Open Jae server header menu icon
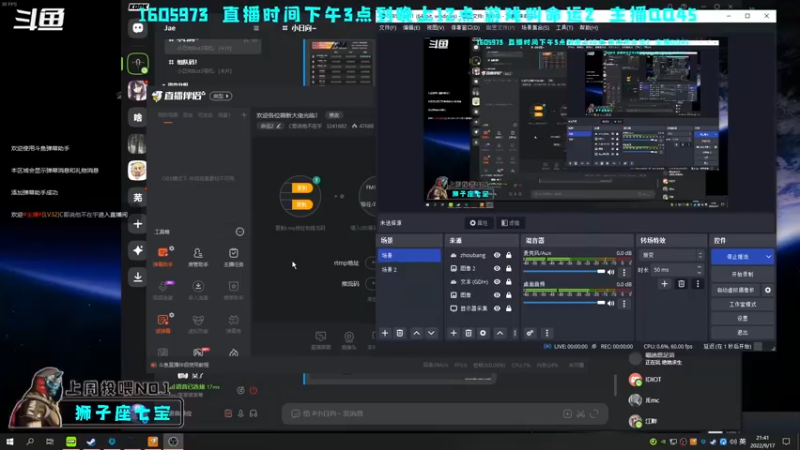 pos(256,28)
